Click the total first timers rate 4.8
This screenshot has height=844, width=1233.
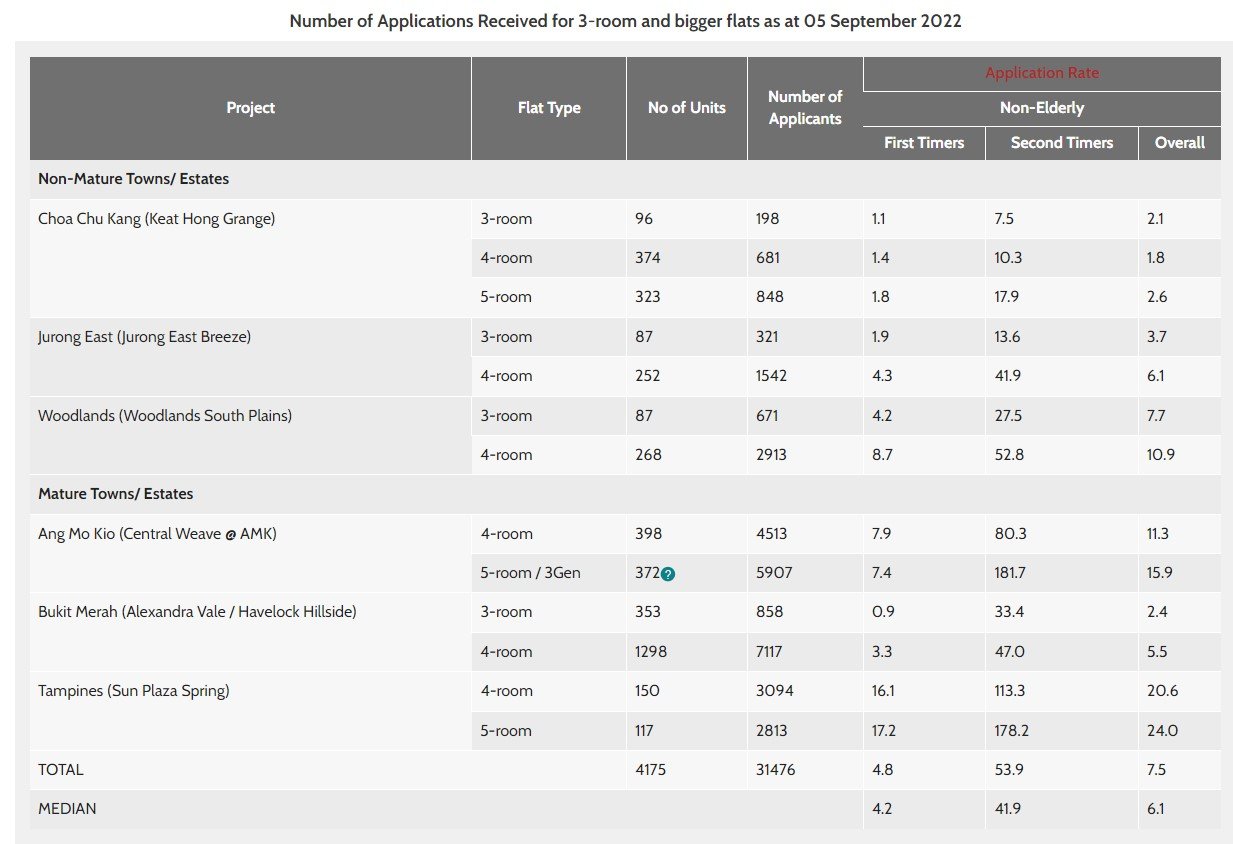point(882,770)
